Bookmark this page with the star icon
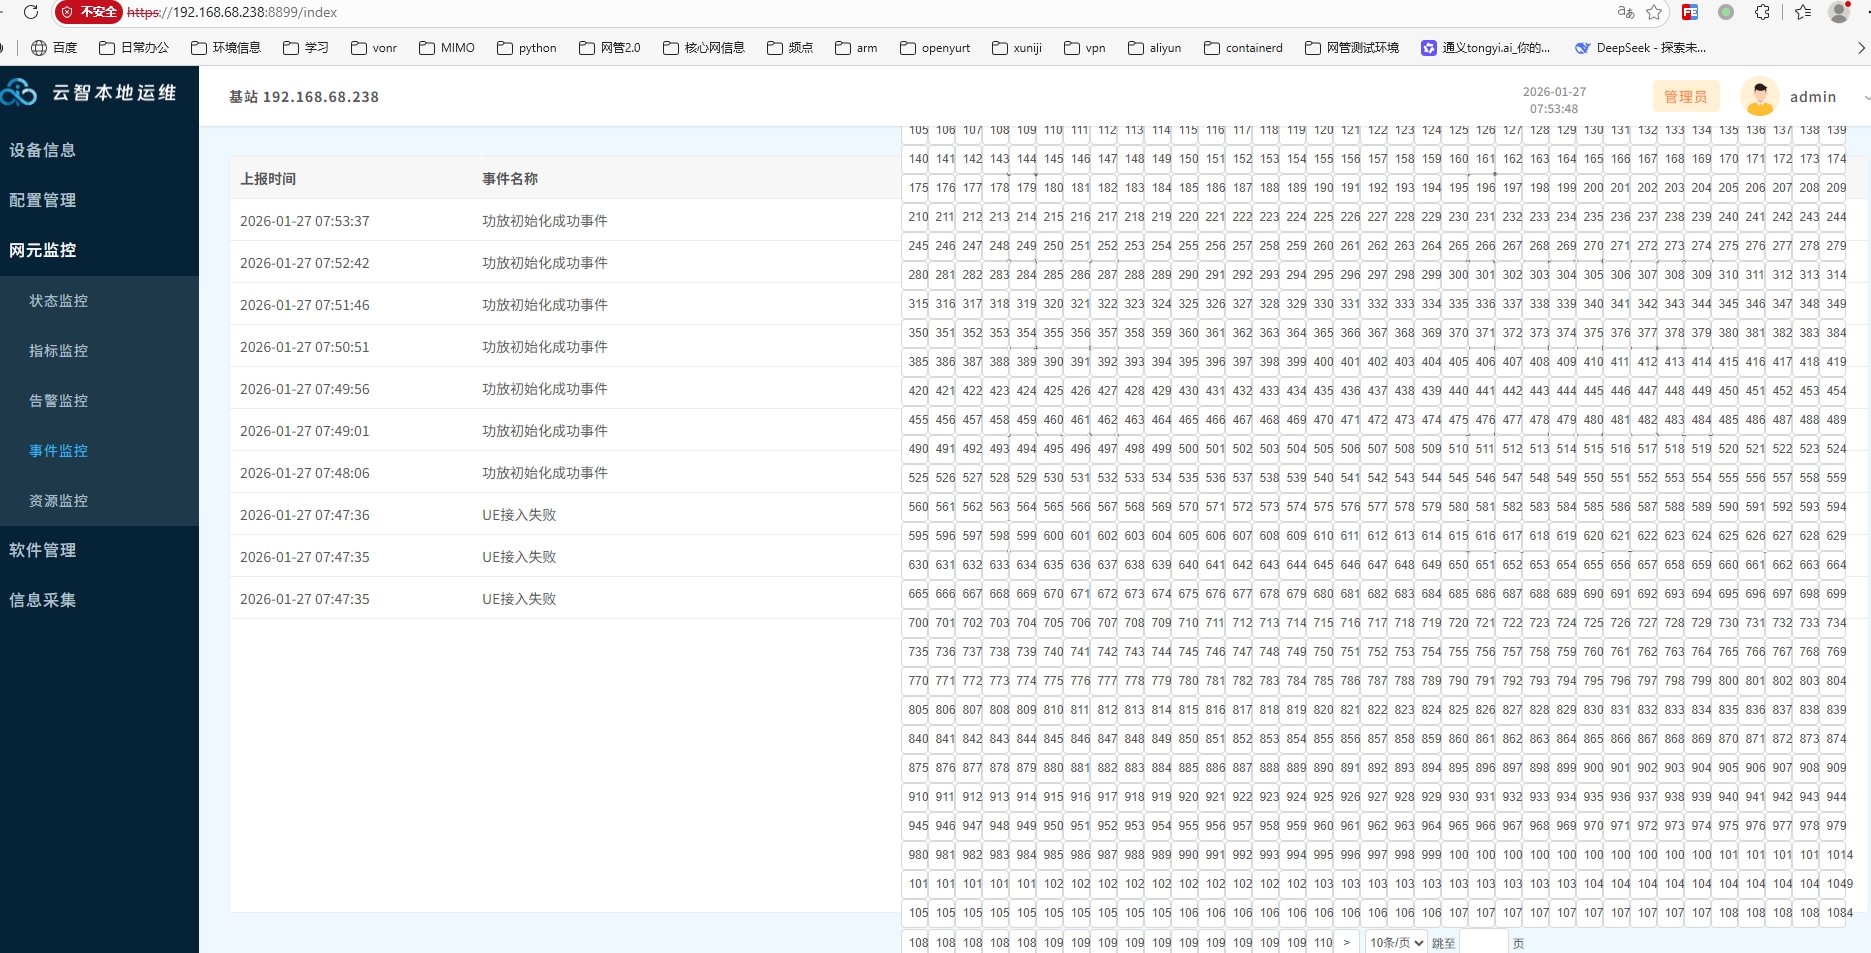The width and height of the screenshot is (1871, 953). 1654,12
